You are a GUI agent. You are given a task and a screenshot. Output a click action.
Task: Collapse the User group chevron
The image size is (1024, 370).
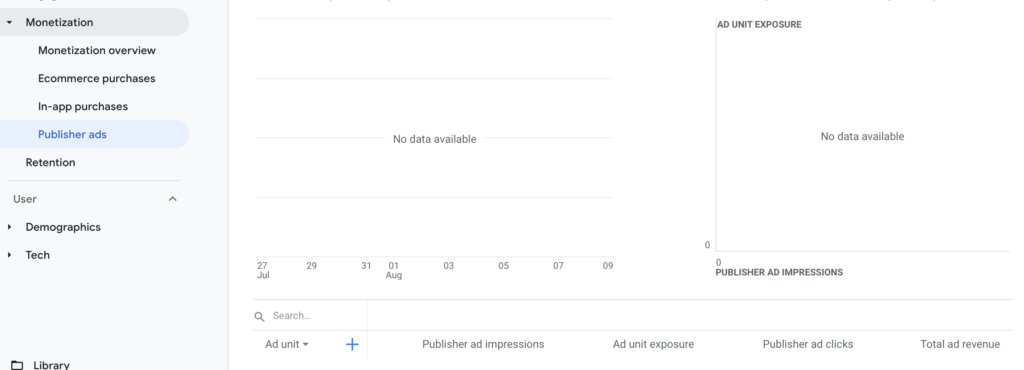(172, 199)
